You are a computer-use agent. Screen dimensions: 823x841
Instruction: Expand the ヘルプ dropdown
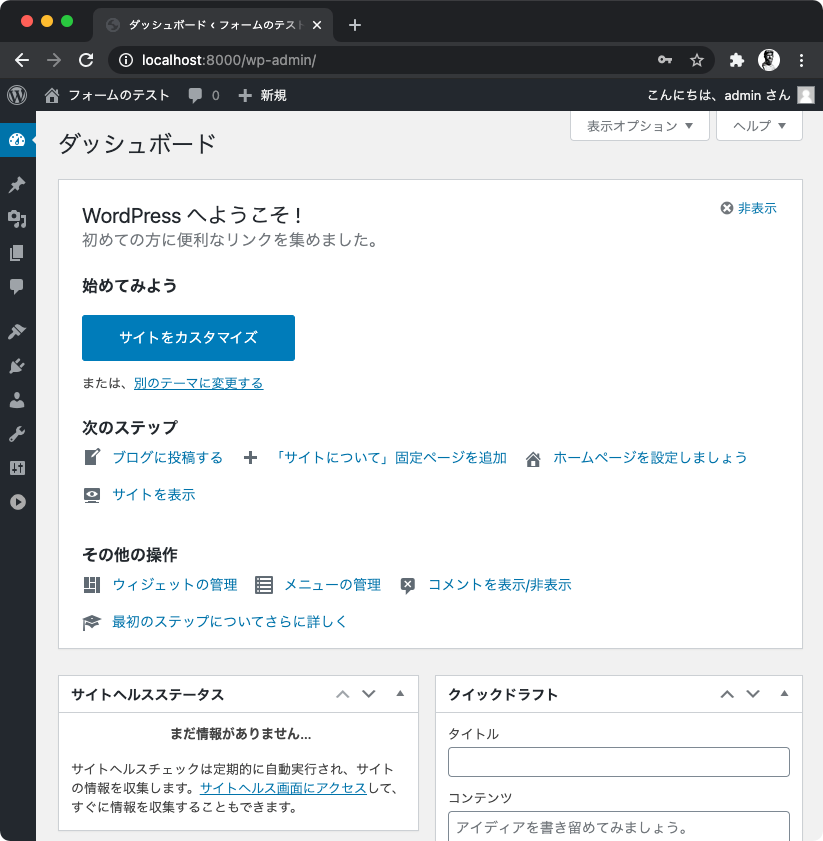(759, 126)
